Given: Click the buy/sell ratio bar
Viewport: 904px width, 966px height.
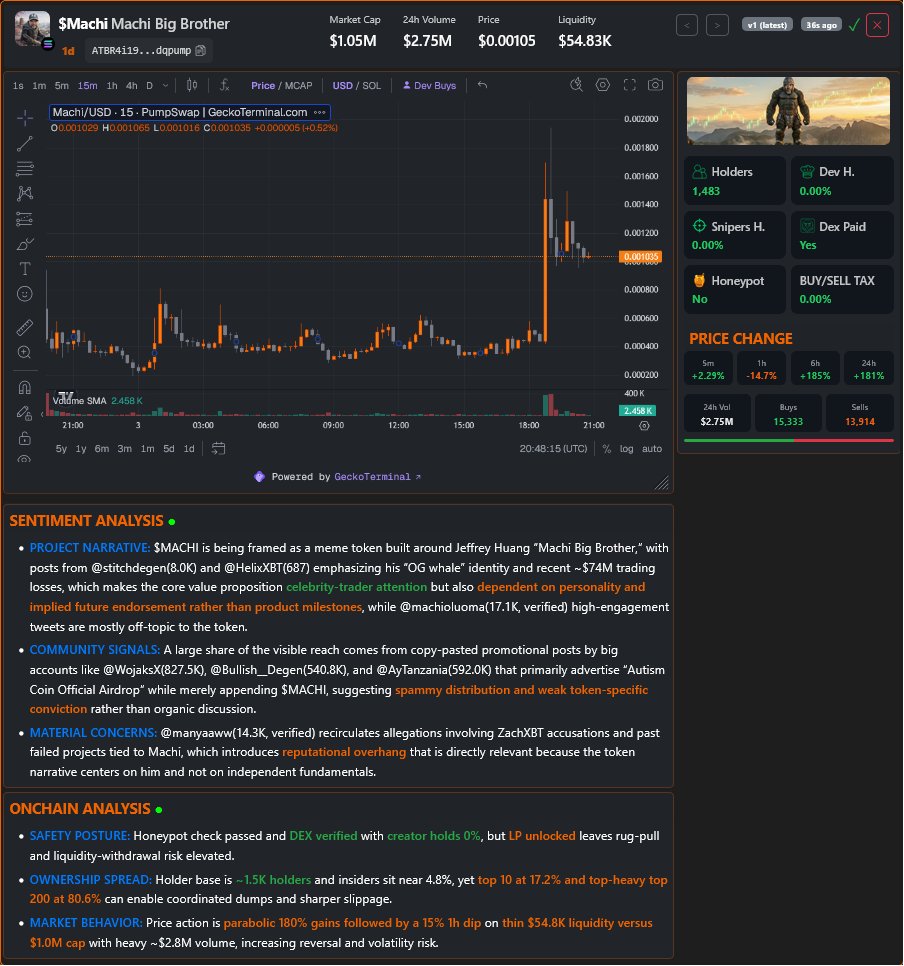Looking at the screenshot, I should coord(788,440).
